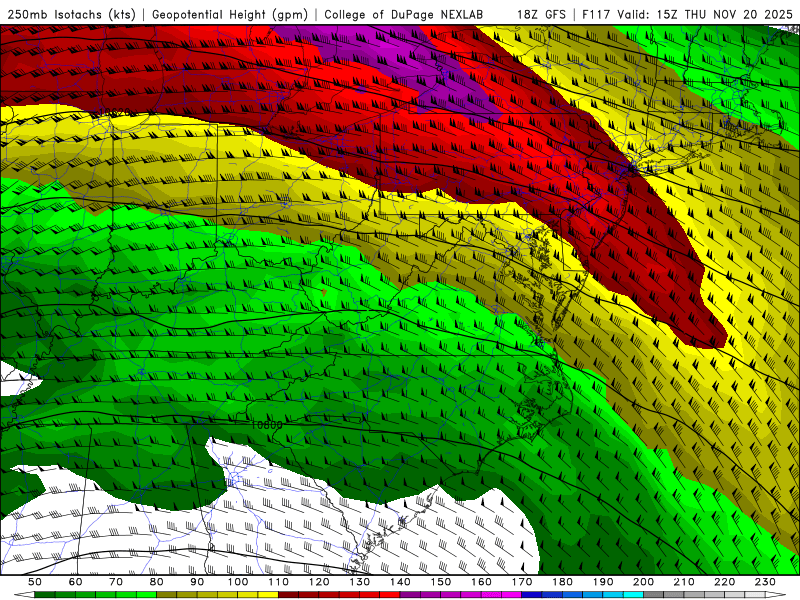This screenshot has width=800, height=600.
Task: Click the 180 value on color scale
Action: 562,582
